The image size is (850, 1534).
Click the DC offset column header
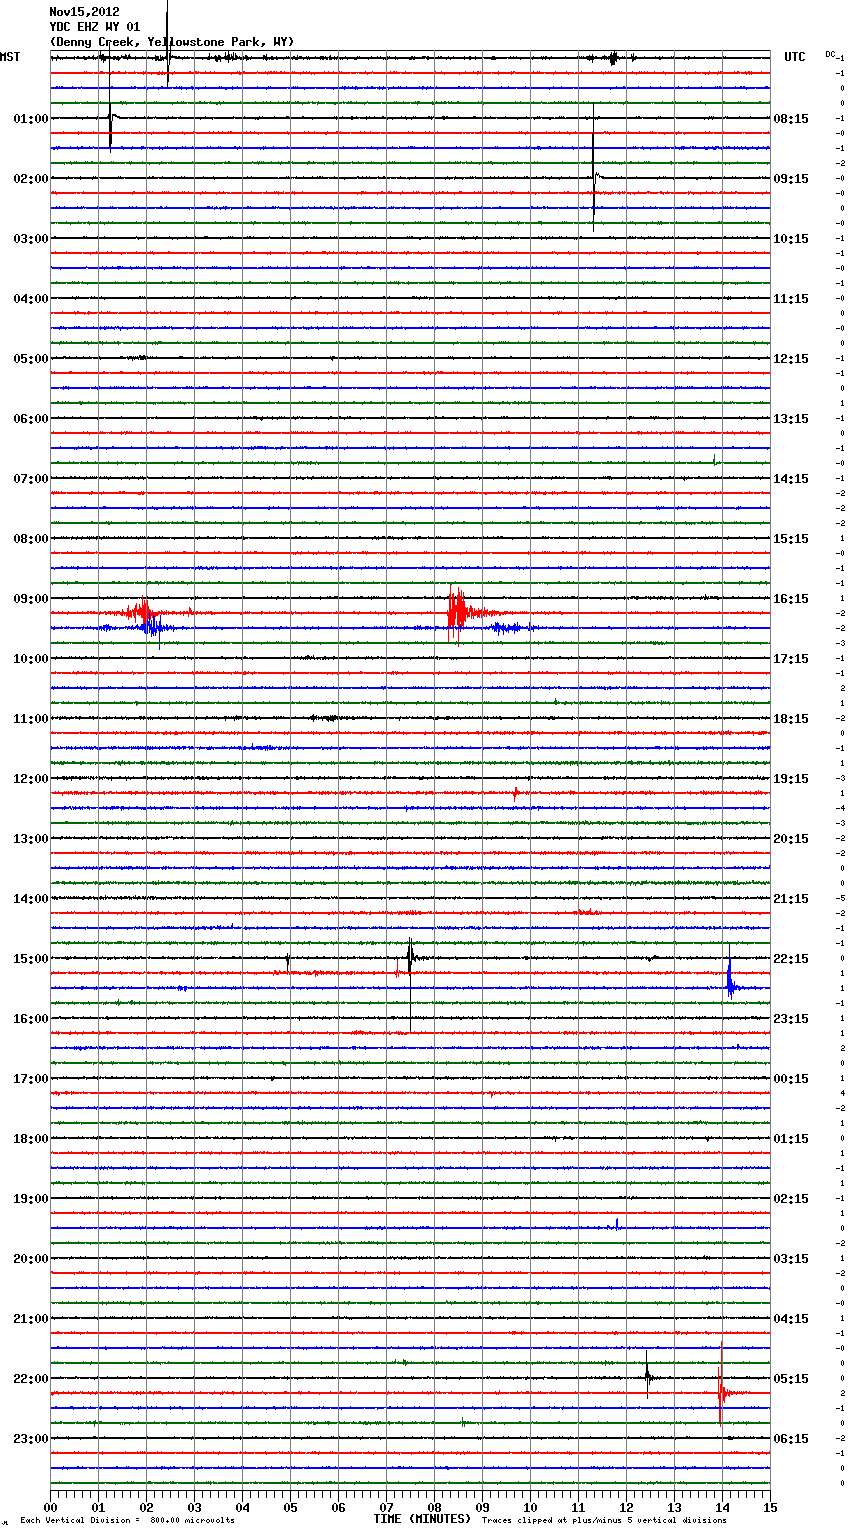(830, 54)
